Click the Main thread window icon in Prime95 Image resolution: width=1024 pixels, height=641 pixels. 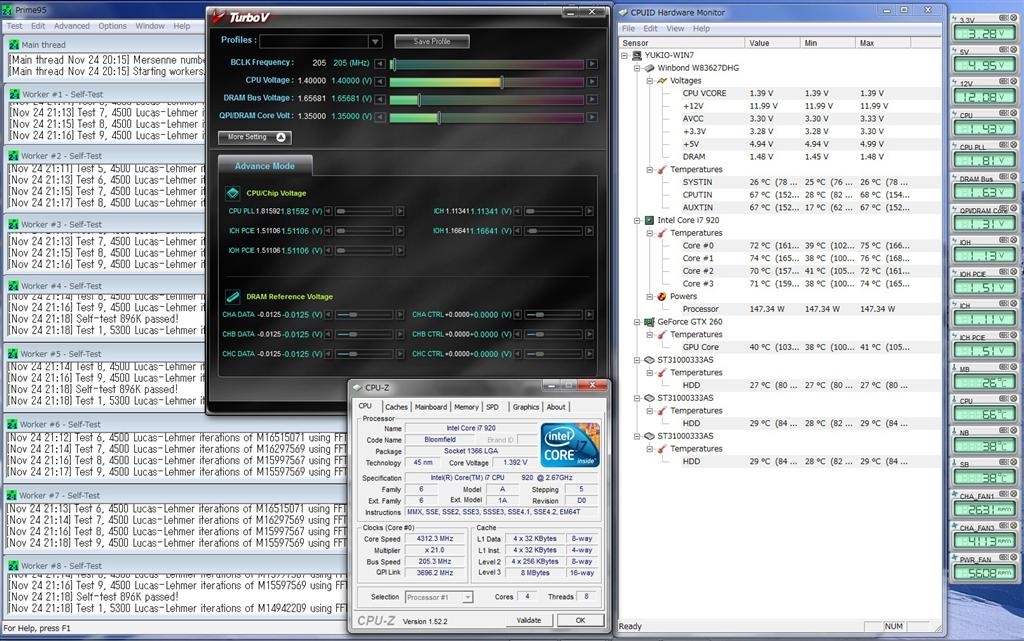[x=14, y=45]
